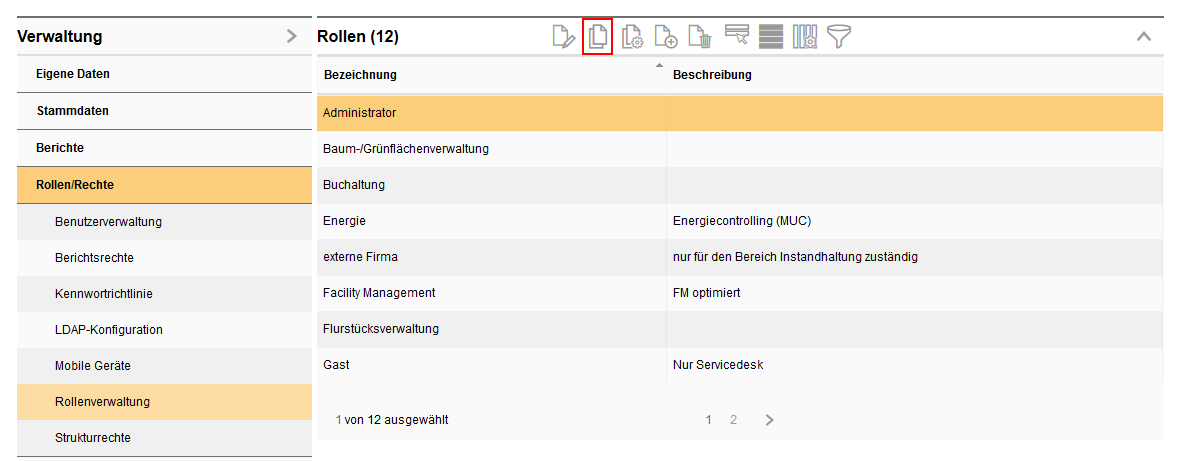Screen dimensions: 1184x461
Task: Click the select all rows icon
Action: pyautogui.click(x=770, y=37)
